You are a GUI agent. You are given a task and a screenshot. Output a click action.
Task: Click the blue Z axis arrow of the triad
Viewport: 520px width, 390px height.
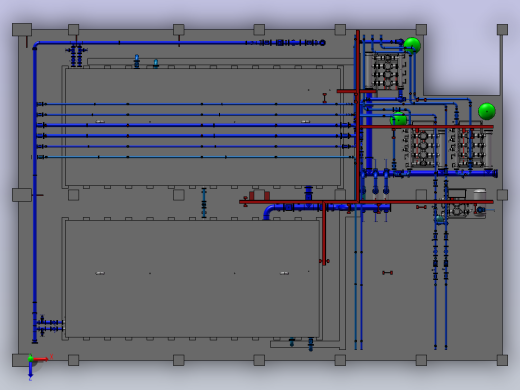tap(30, 369)
